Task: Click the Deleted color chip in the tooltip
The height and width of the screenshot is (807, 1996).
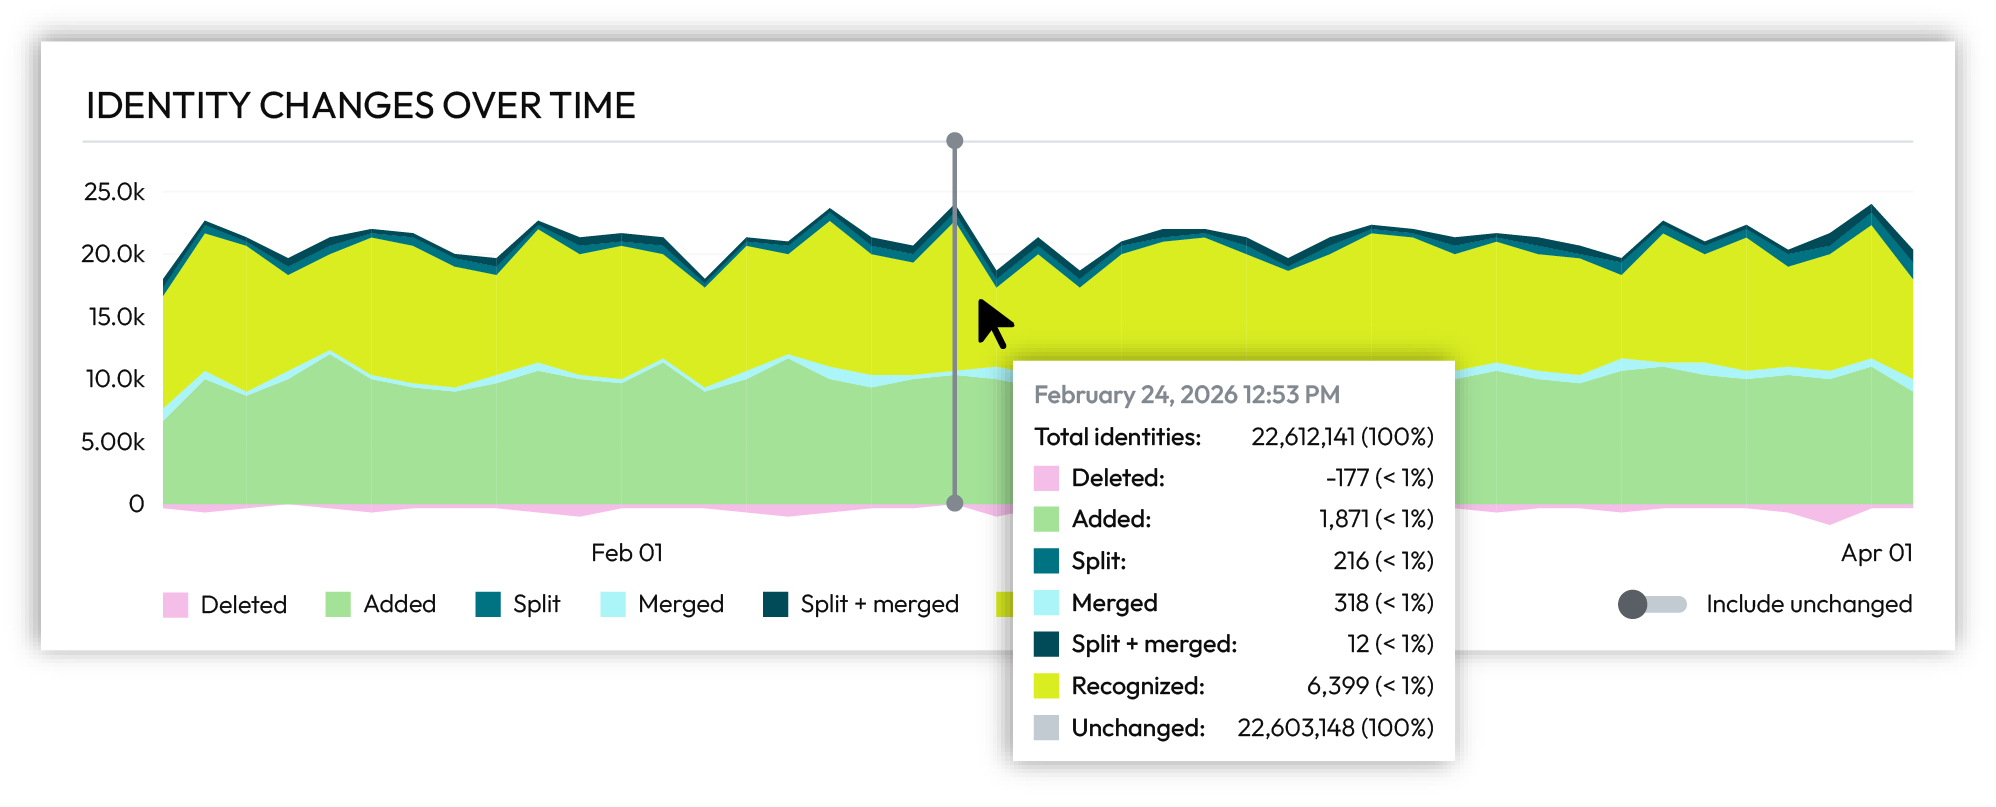Action: click(1046, 478)
